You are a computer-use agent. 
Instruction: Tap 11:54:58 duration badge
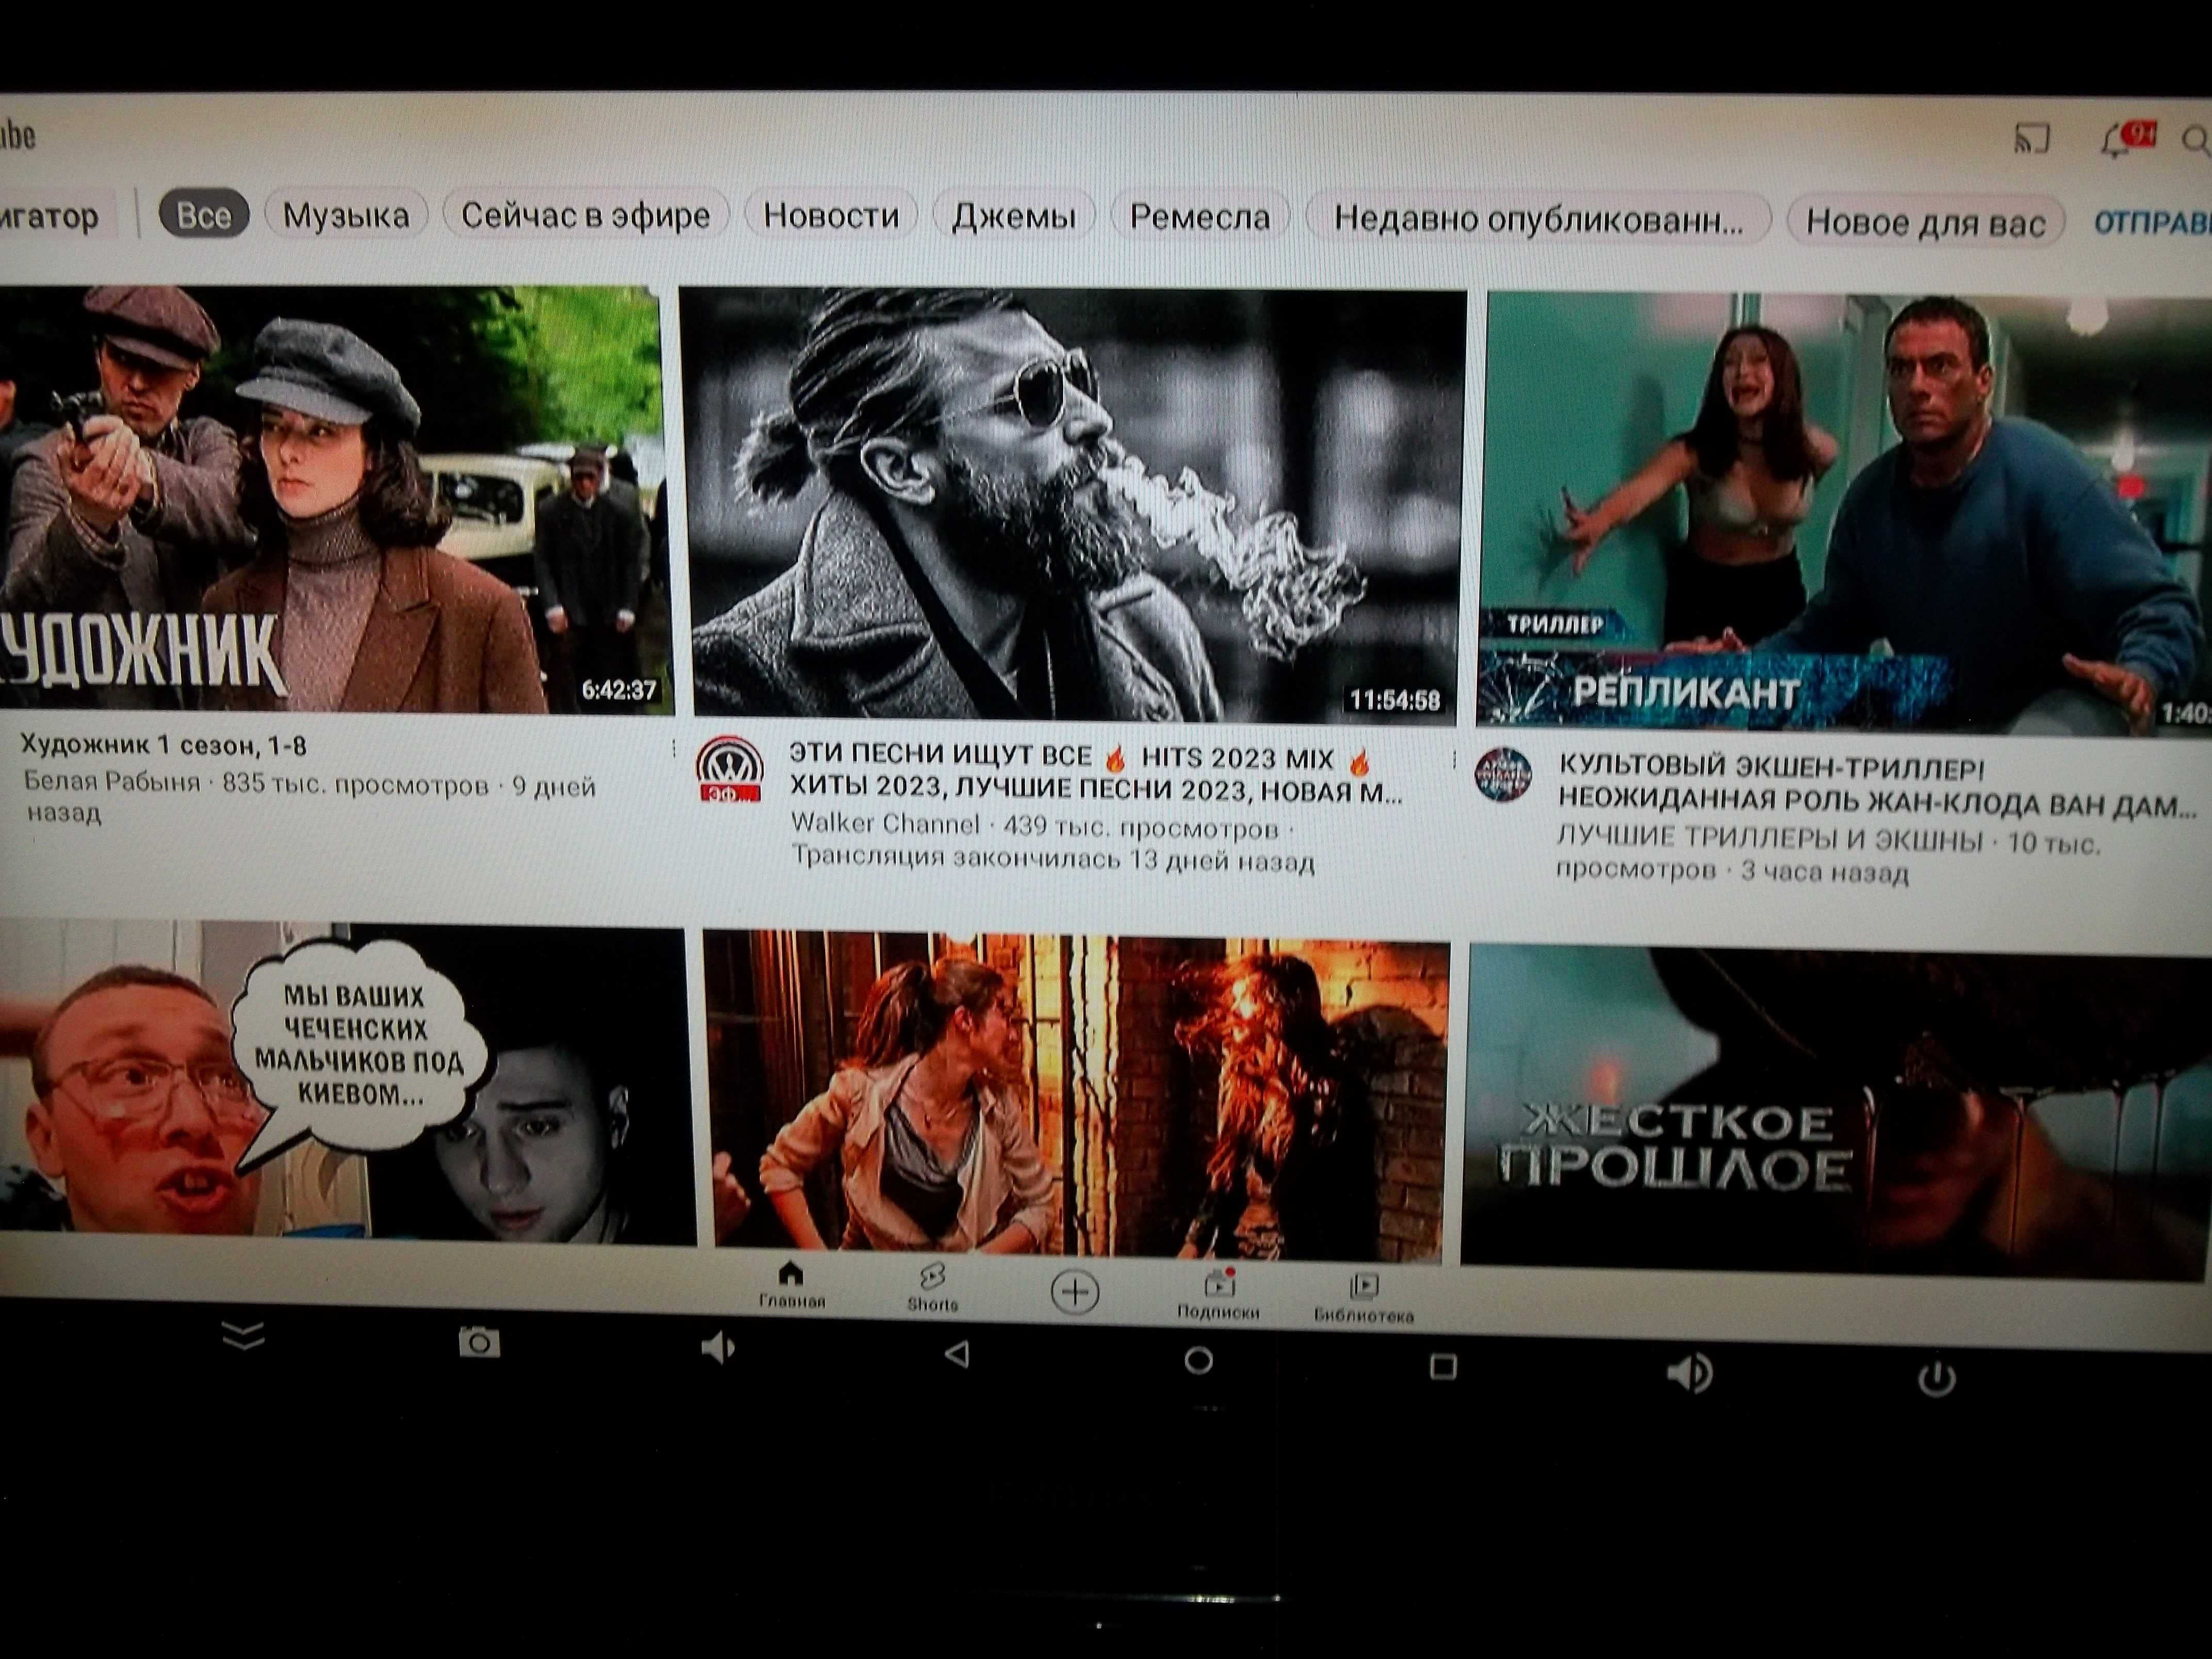click(1394, 699)
